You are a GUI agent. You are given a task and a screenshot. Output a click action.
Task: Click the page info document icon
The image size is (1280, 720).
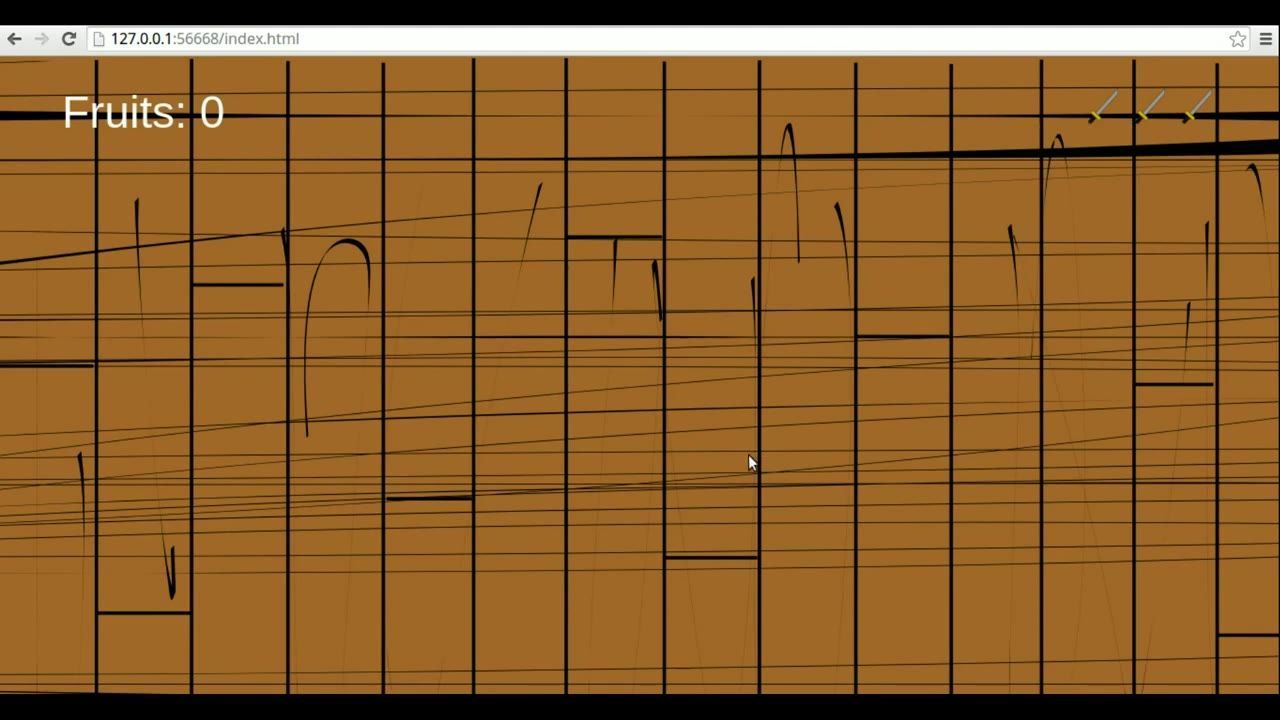98,39
